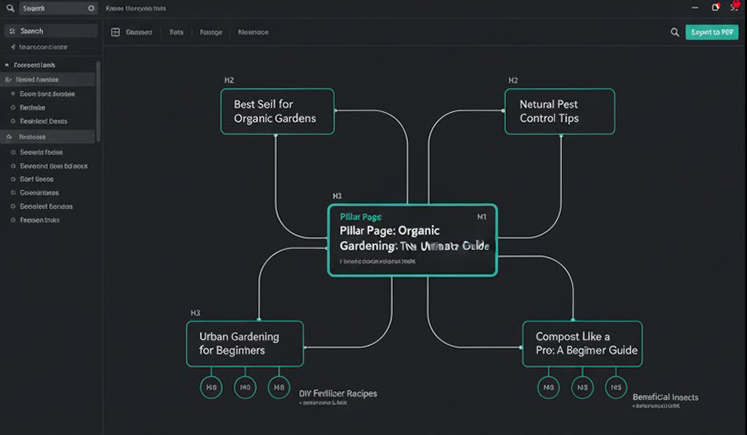Minimize the application window

coord(695,8)
